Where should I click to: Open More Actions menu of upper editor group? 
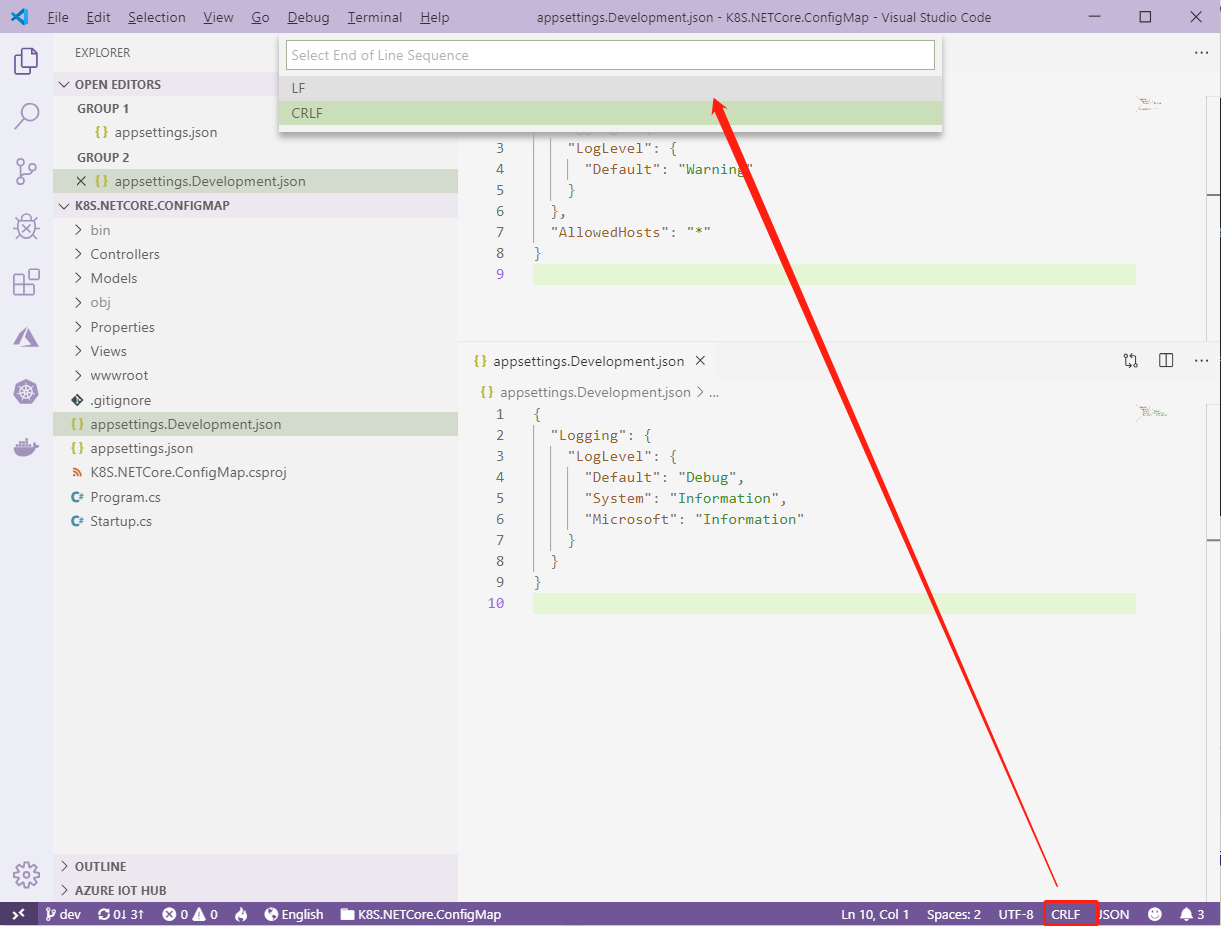[x=1202, y=53]
